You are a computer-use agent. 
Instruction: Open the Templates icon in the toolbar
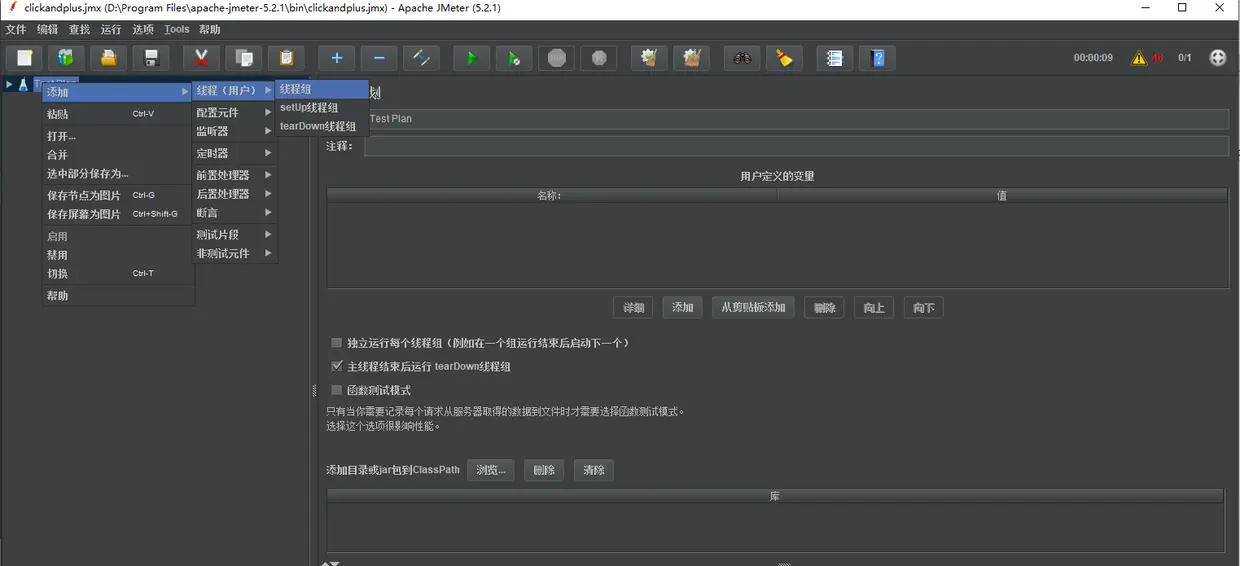pyautogui.click(x=66, y=58)
